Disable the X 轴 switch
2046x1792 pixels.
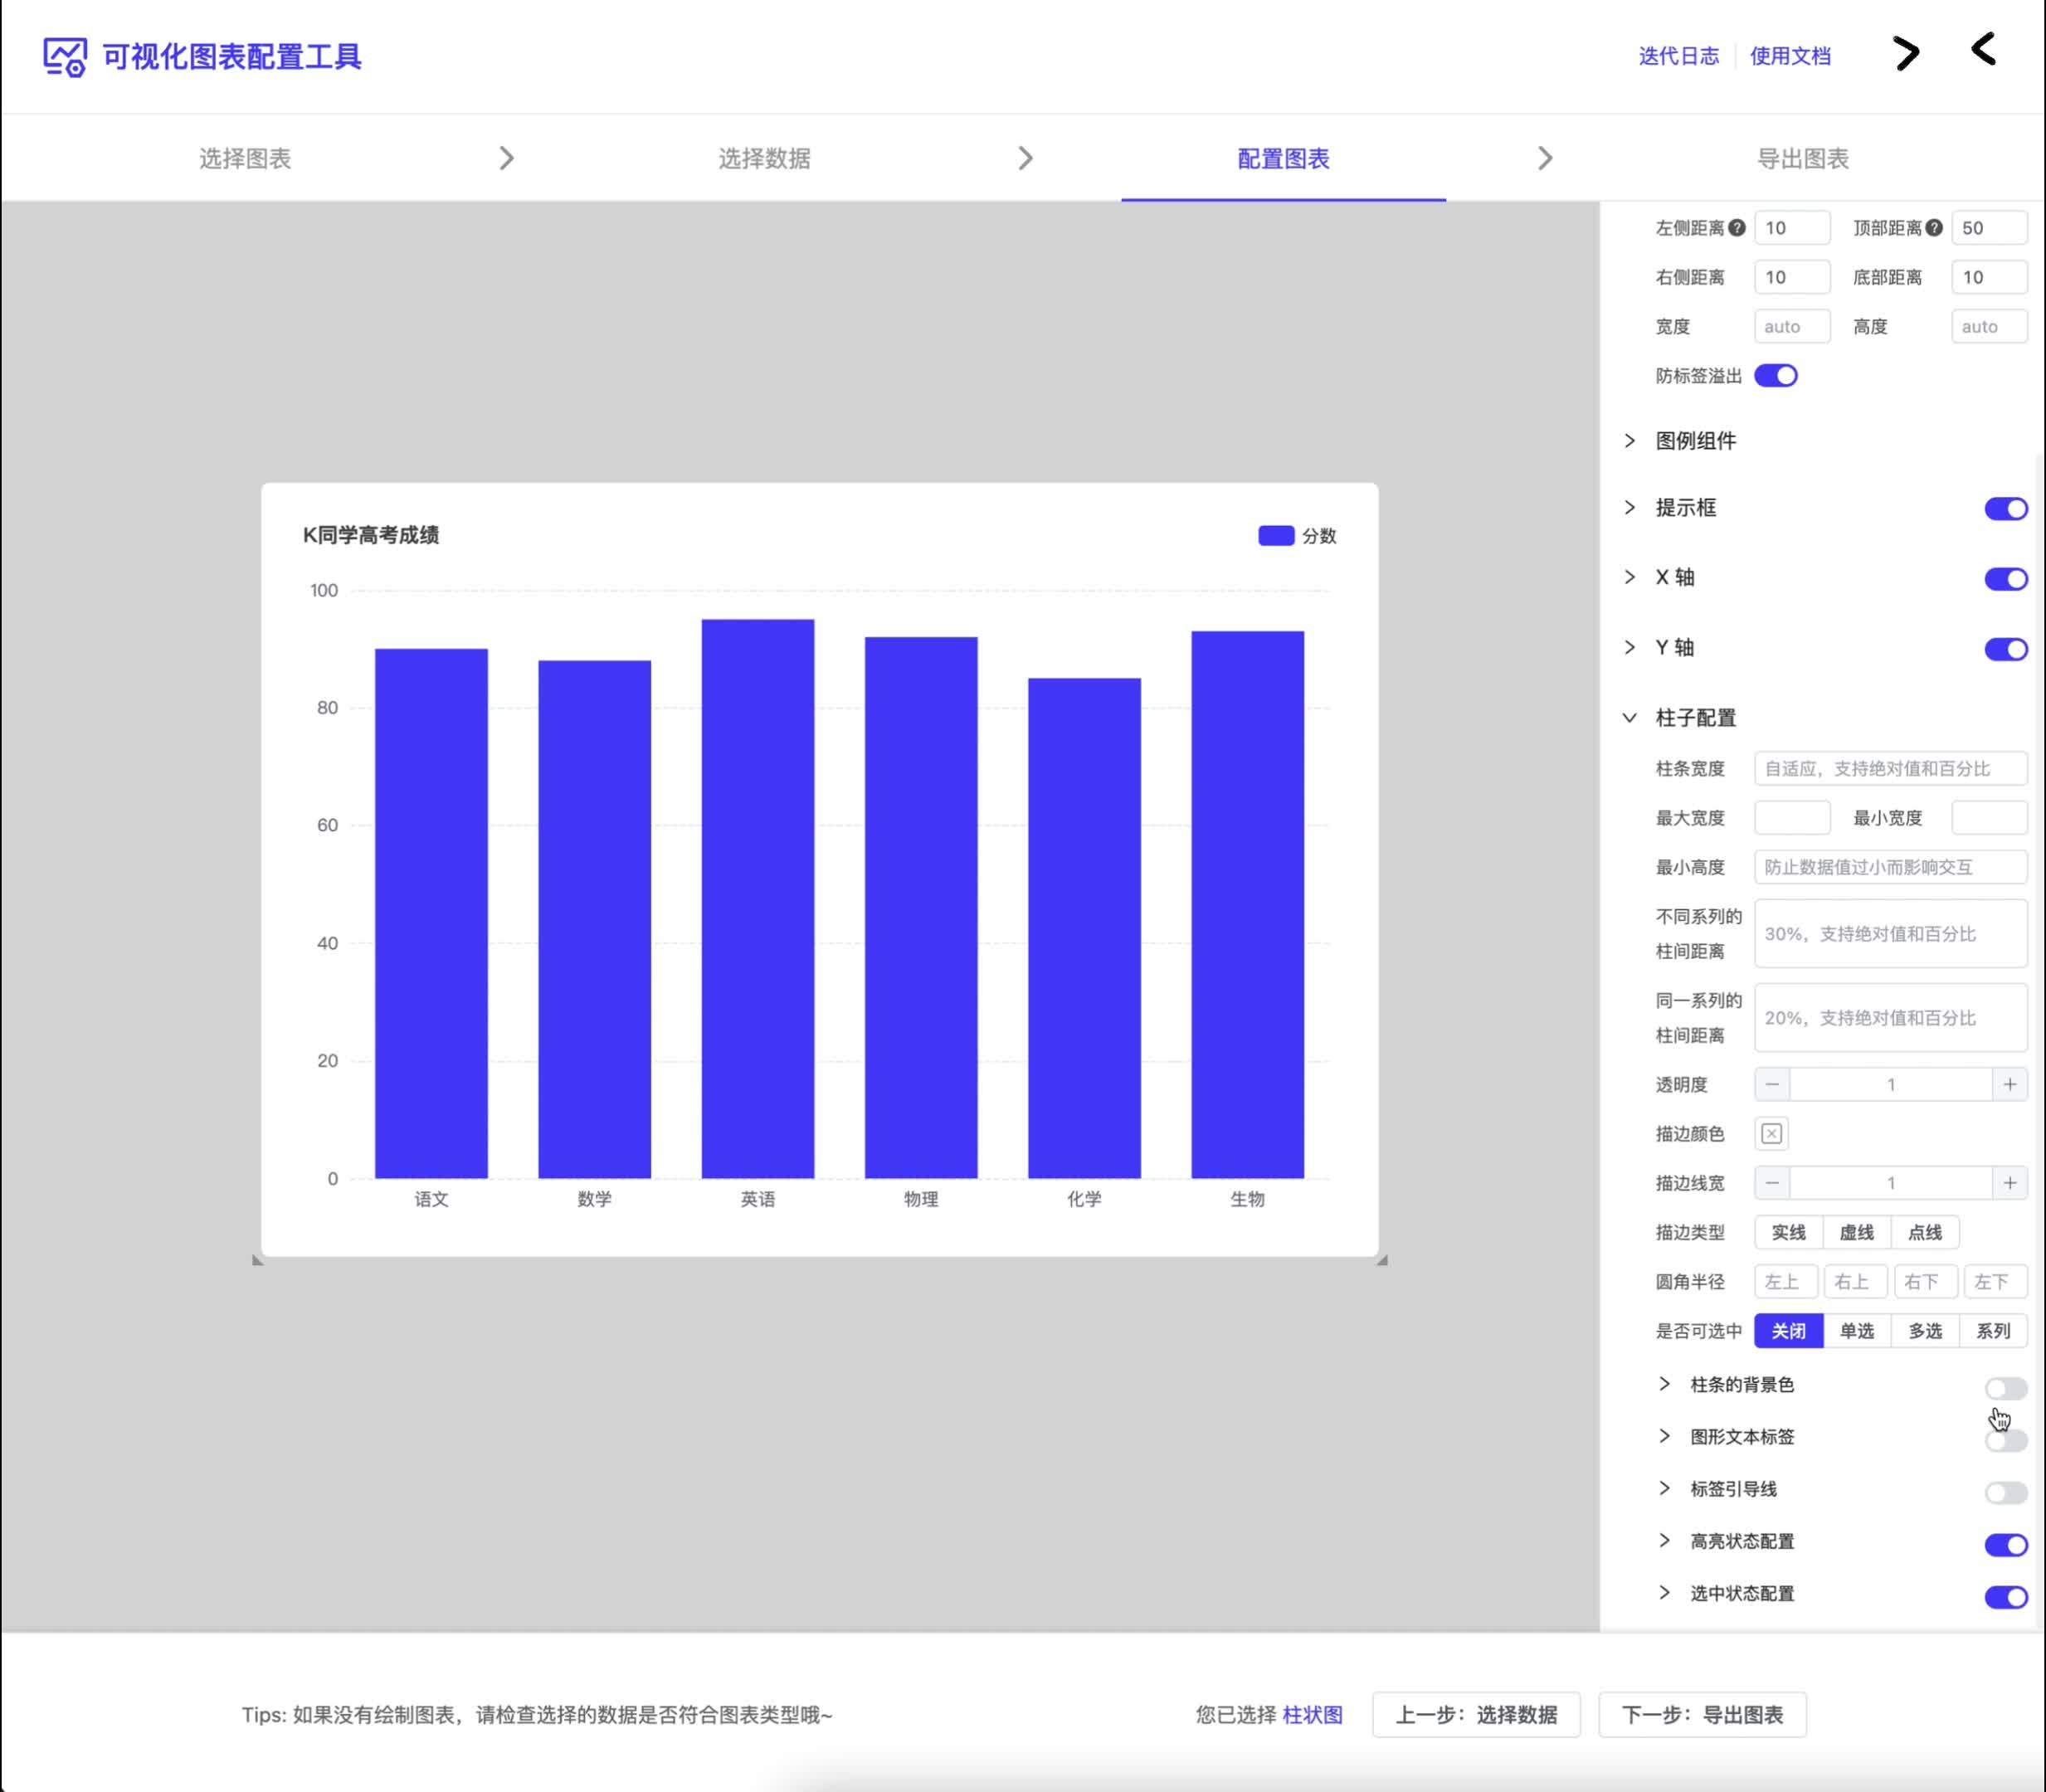click(x=2006, y=579)
